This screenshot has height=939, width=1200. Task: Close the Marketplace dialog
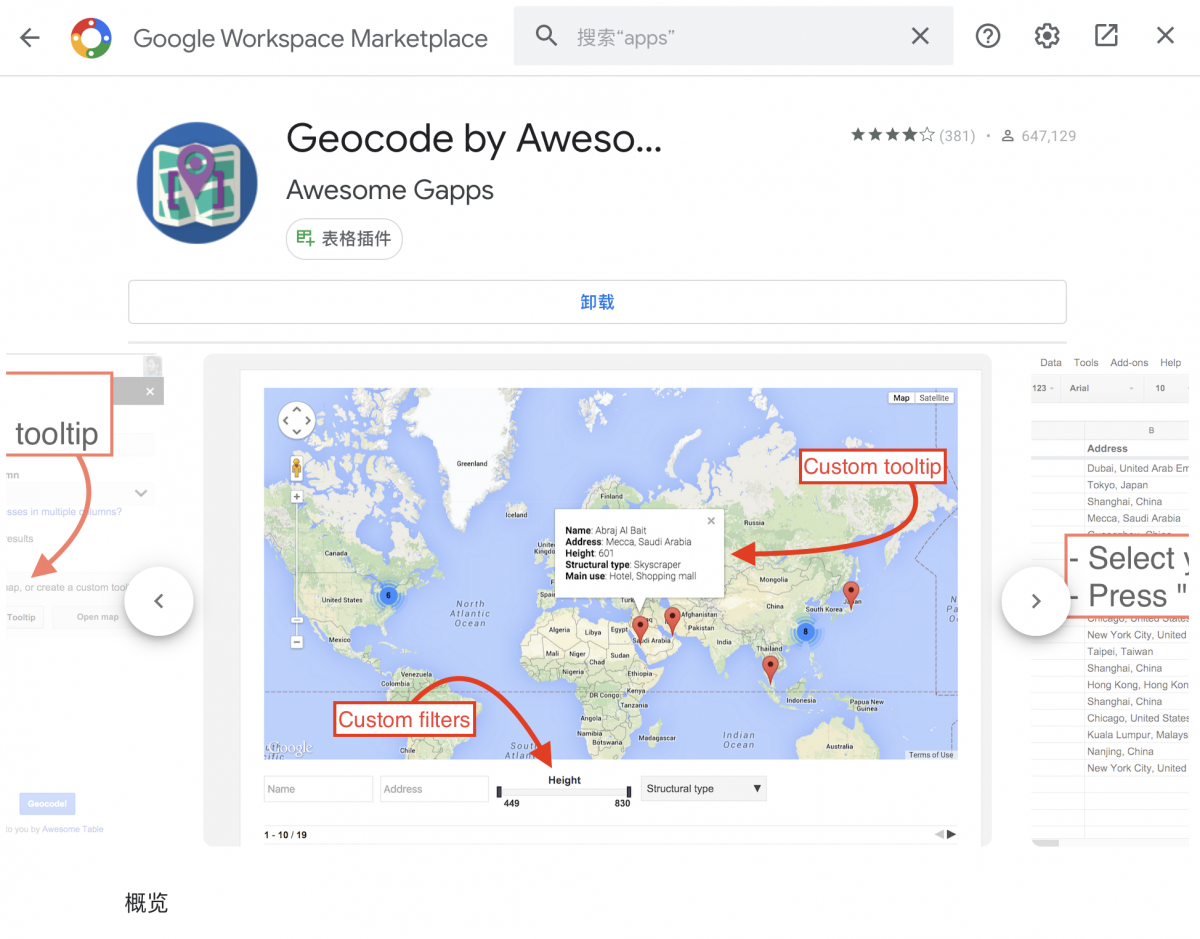click(1165, 36)
